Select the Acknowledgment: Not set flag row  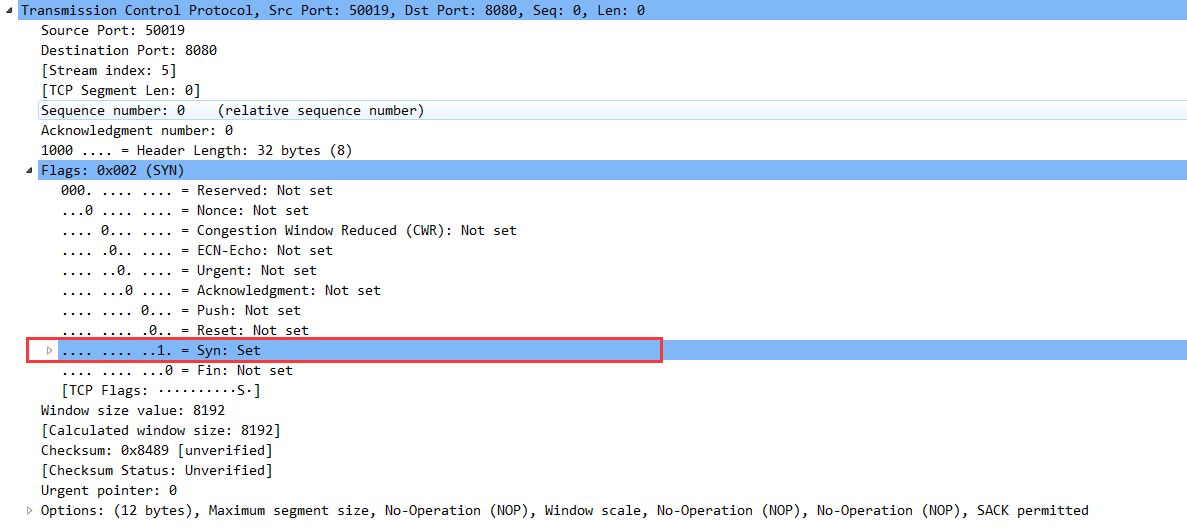220,290
